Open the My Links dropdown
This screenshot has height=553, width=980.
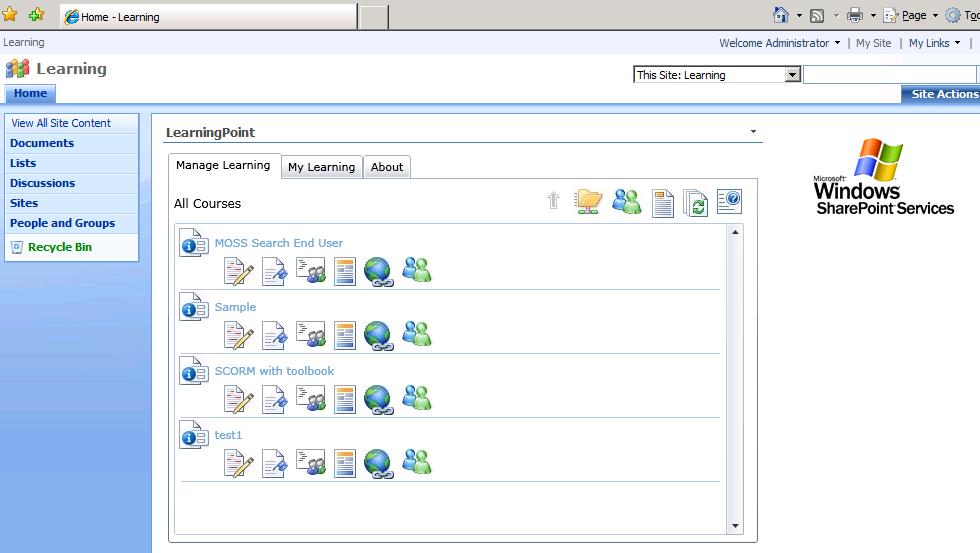point(934,43)
